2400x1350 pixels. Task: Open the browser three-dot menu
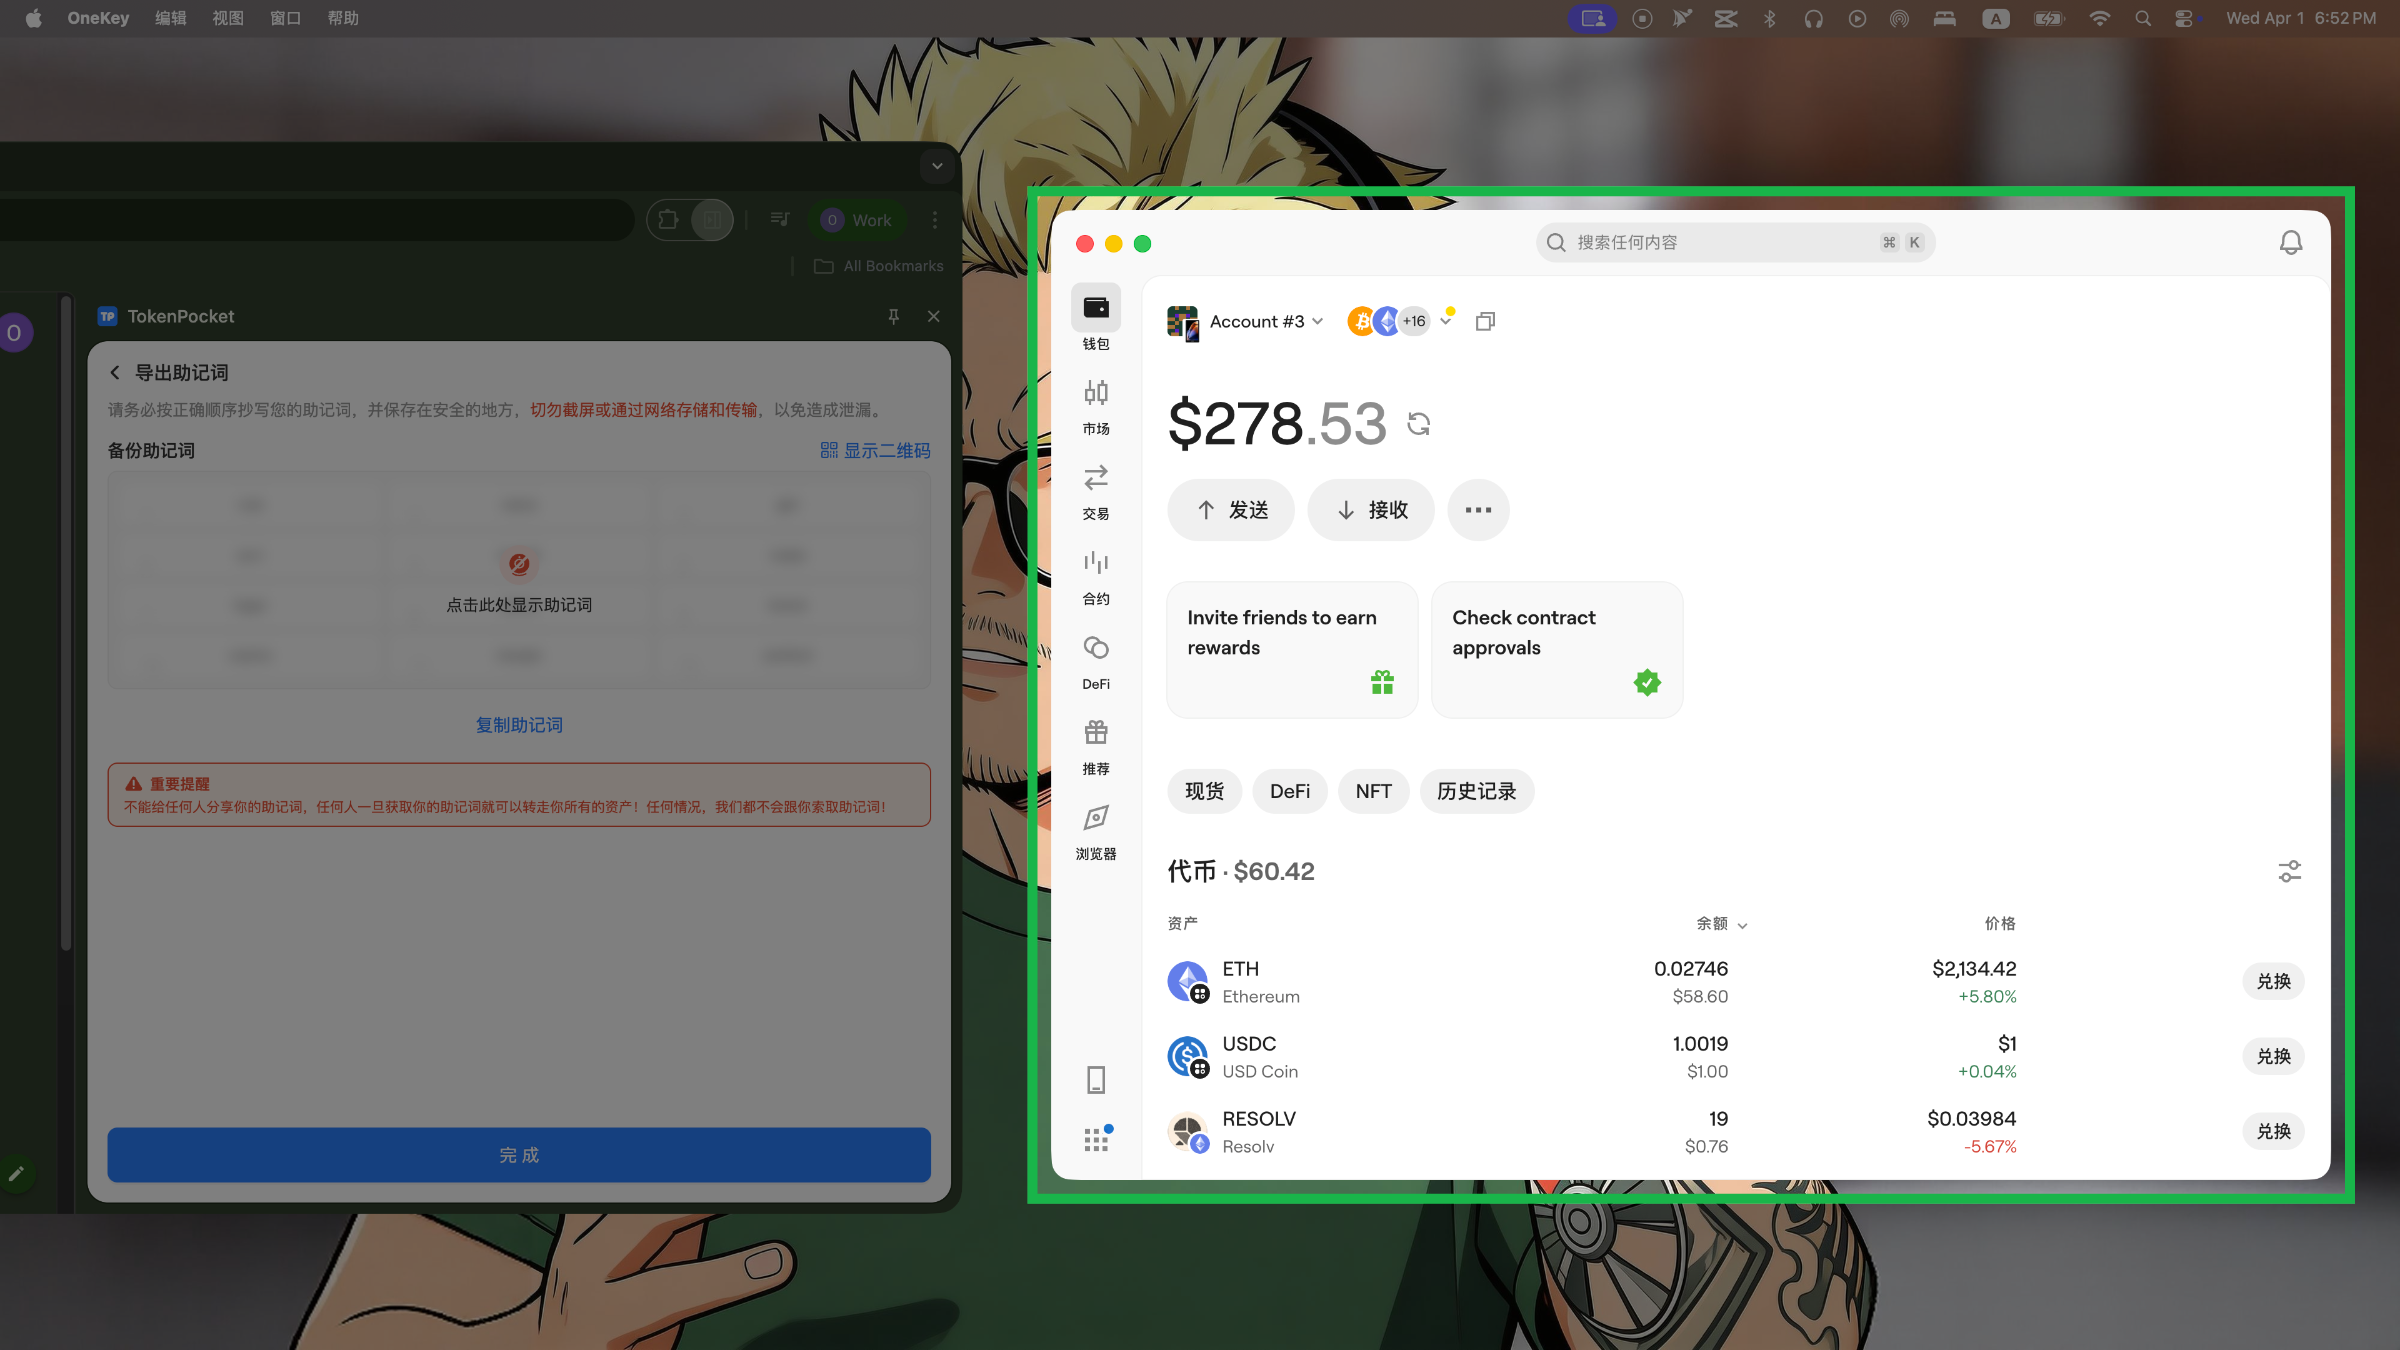[x=935, y=220]
